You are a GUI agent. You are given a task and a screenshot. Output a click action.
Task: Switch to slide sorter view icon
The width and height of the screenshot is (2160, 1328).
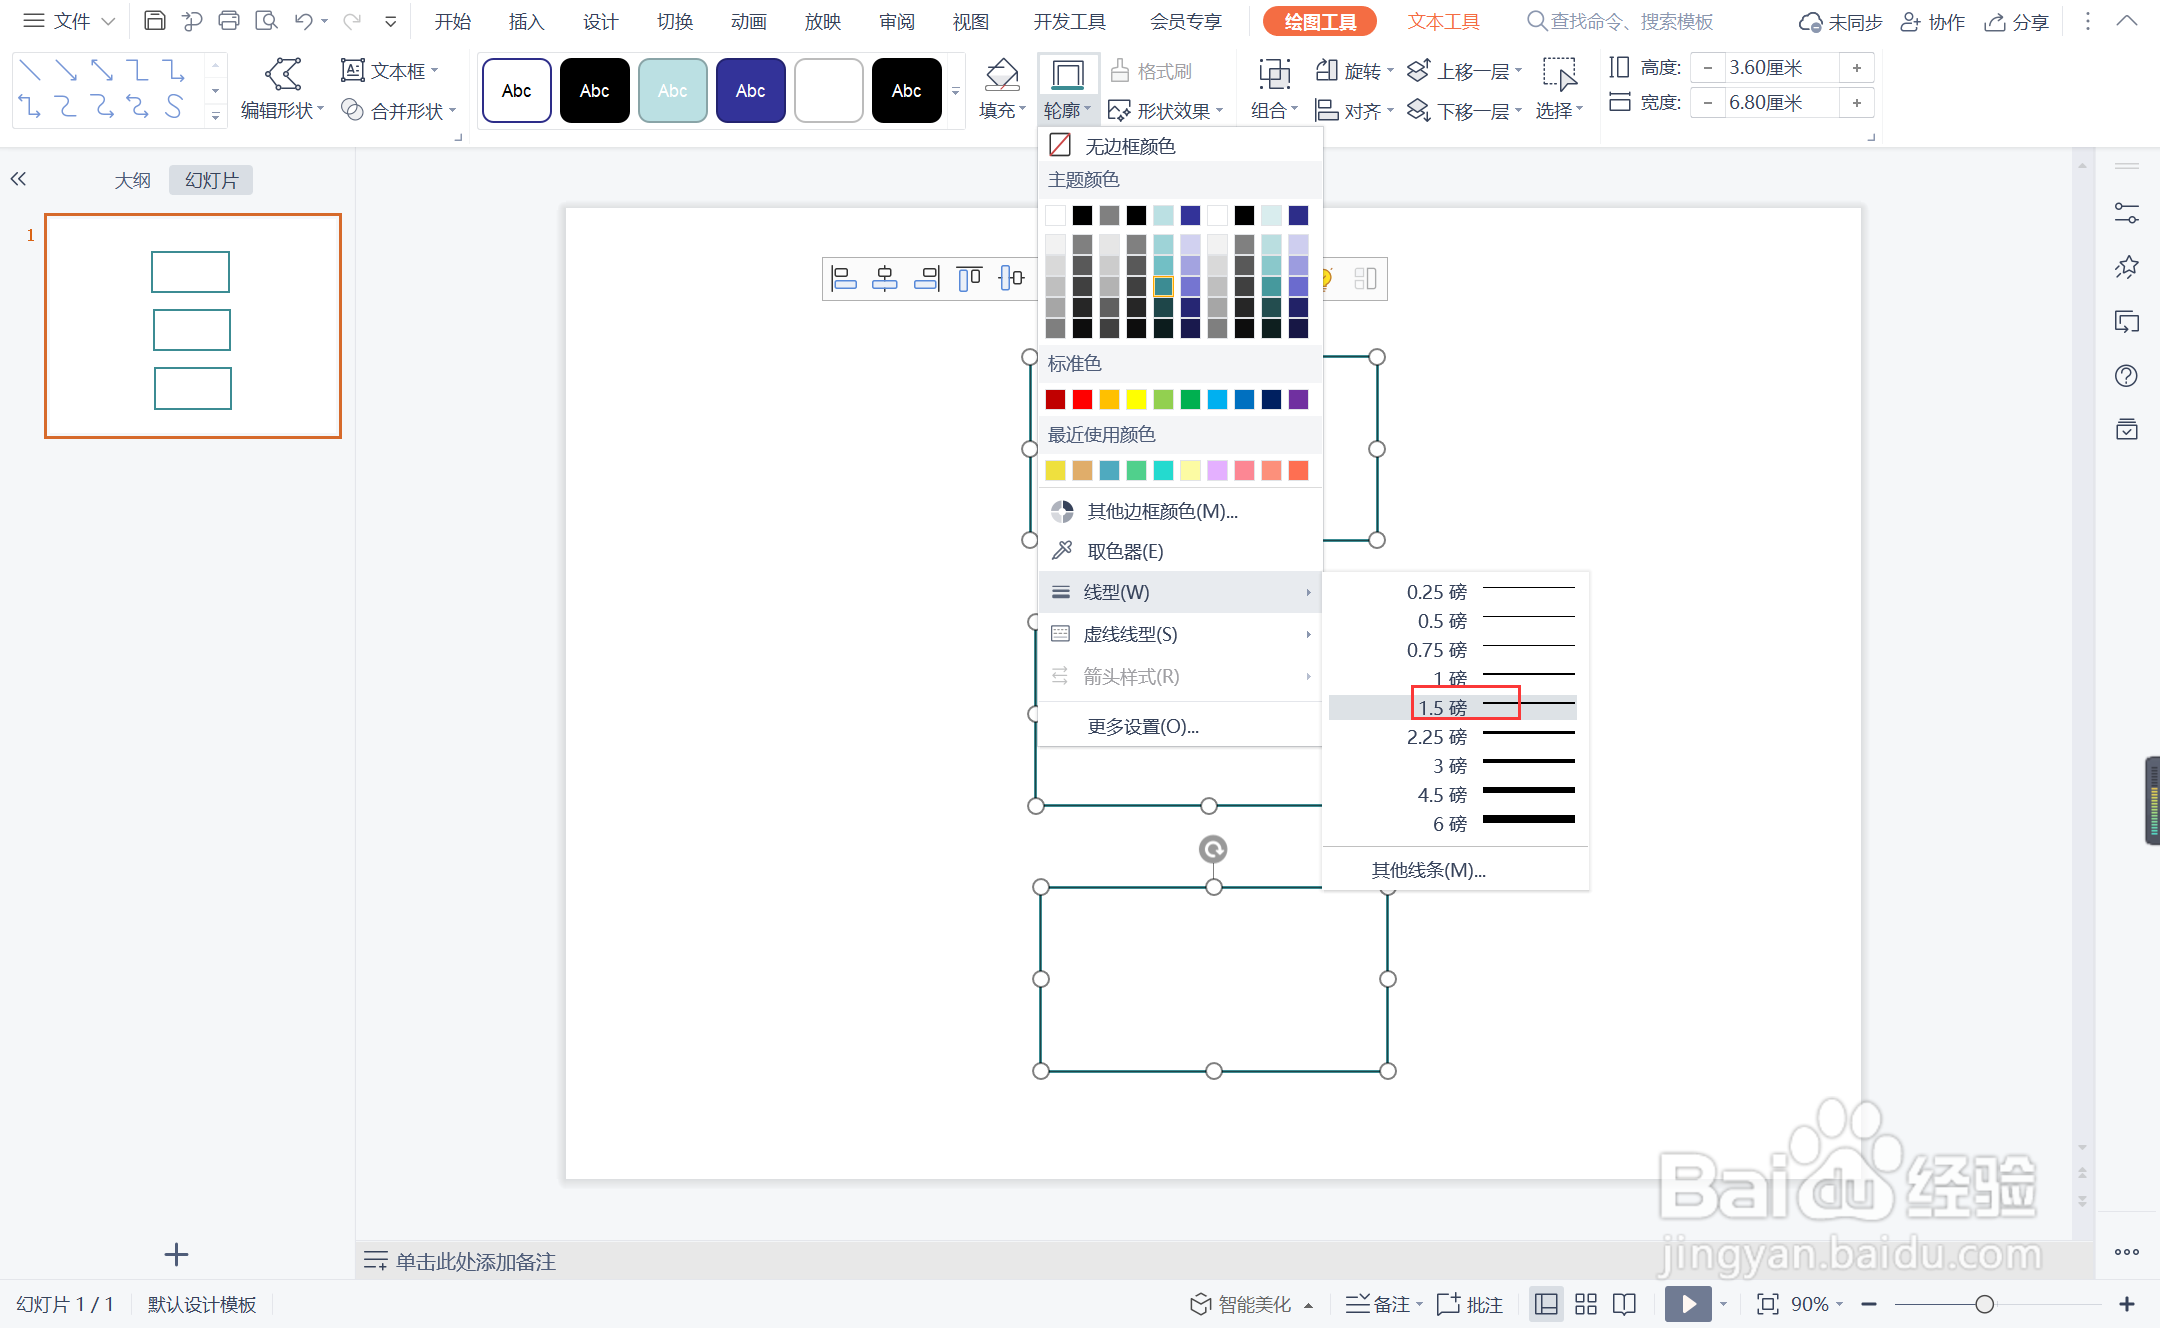pos(1586,1304)
